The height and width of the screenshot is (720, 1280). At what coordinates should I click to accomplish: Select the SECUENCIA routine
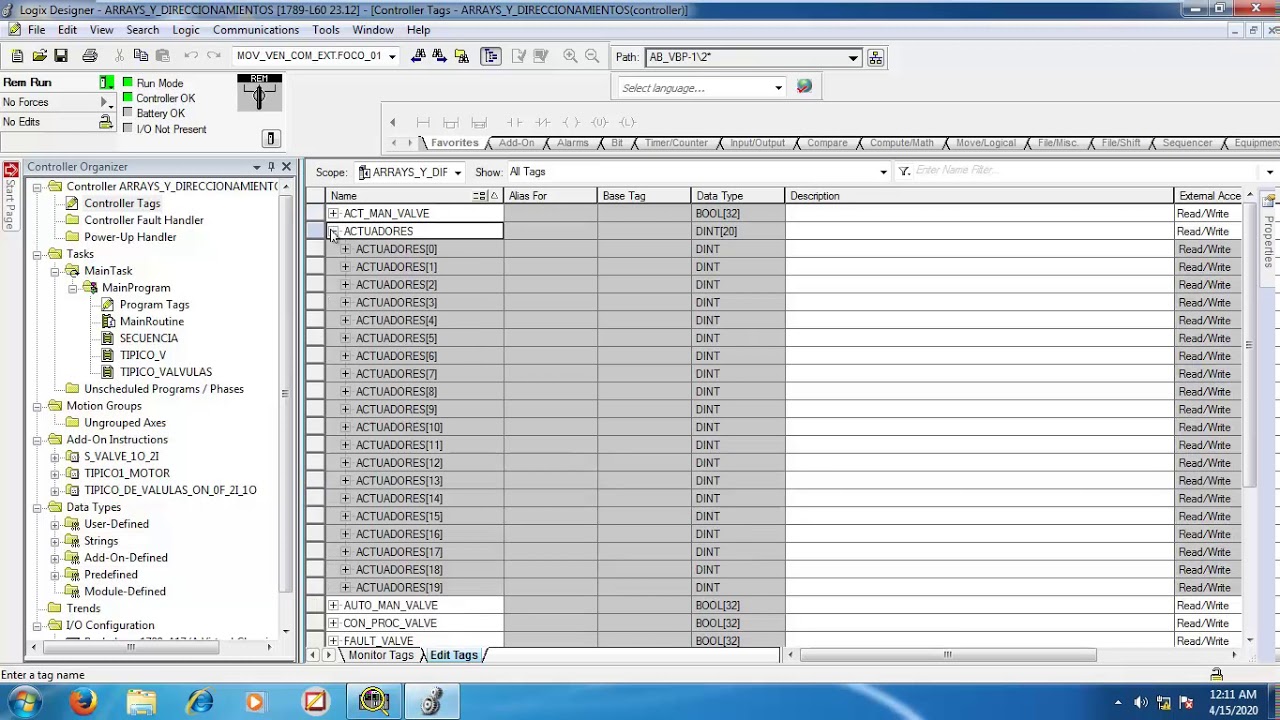[149, 338]
